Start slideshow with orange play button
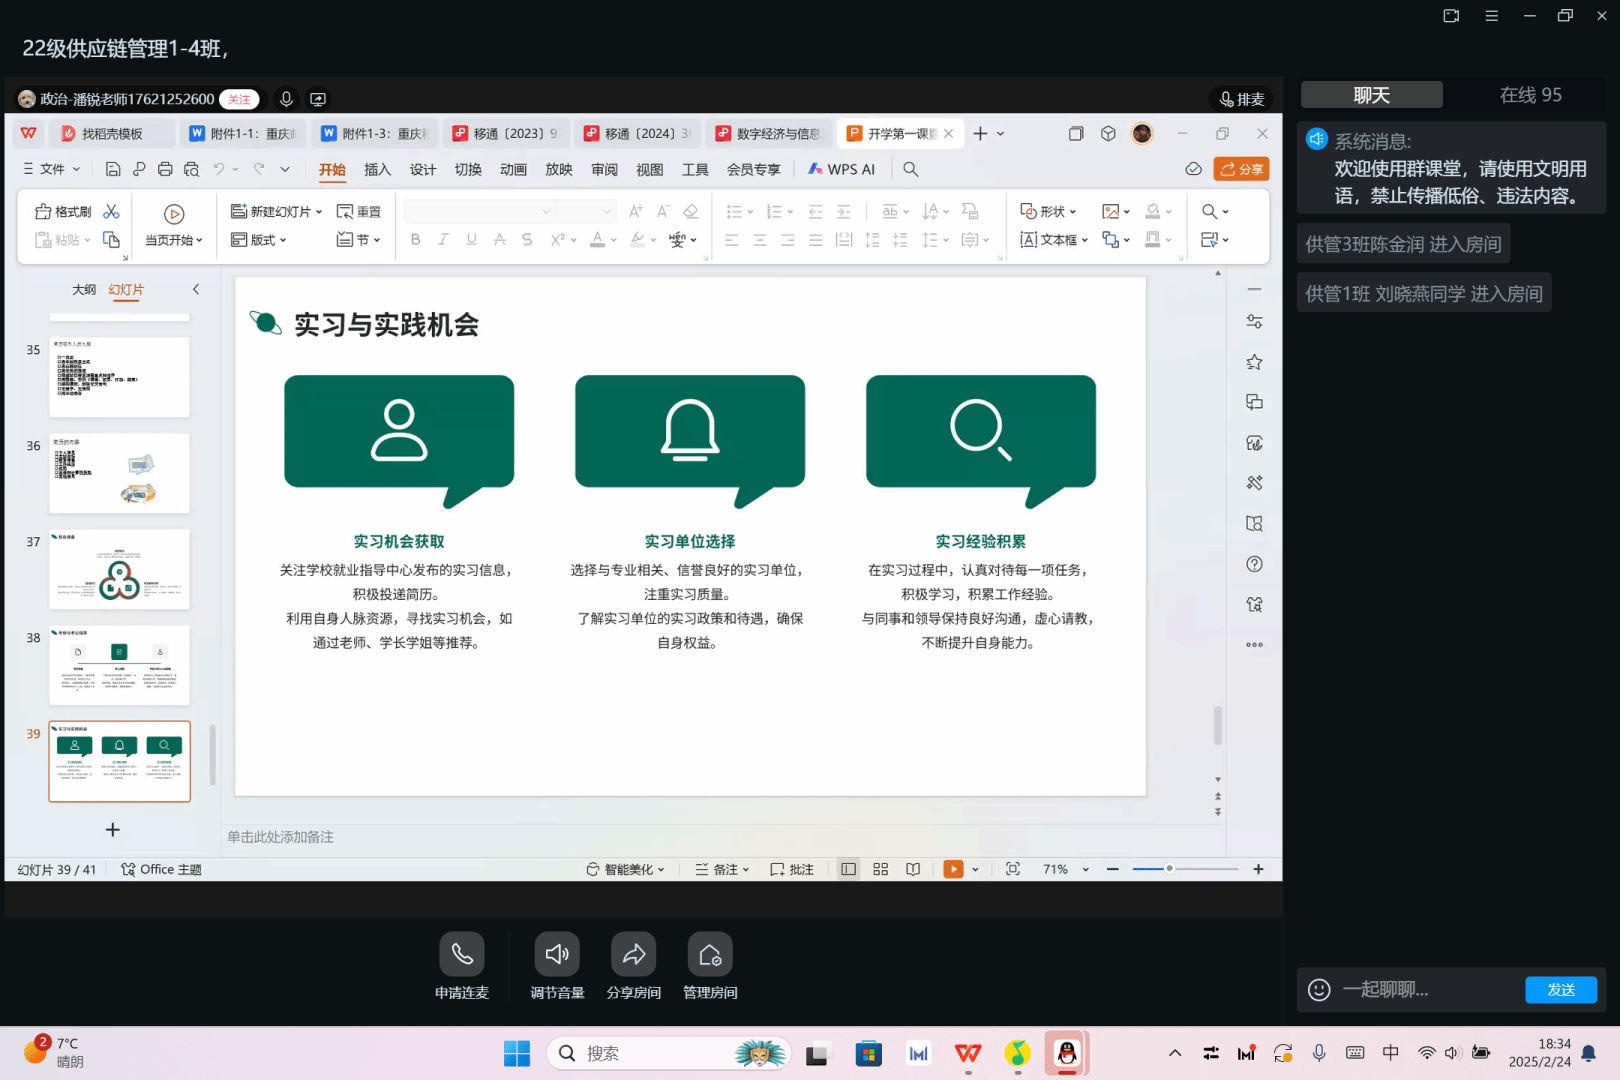1620x1080 pixels. tap(953, 869)
